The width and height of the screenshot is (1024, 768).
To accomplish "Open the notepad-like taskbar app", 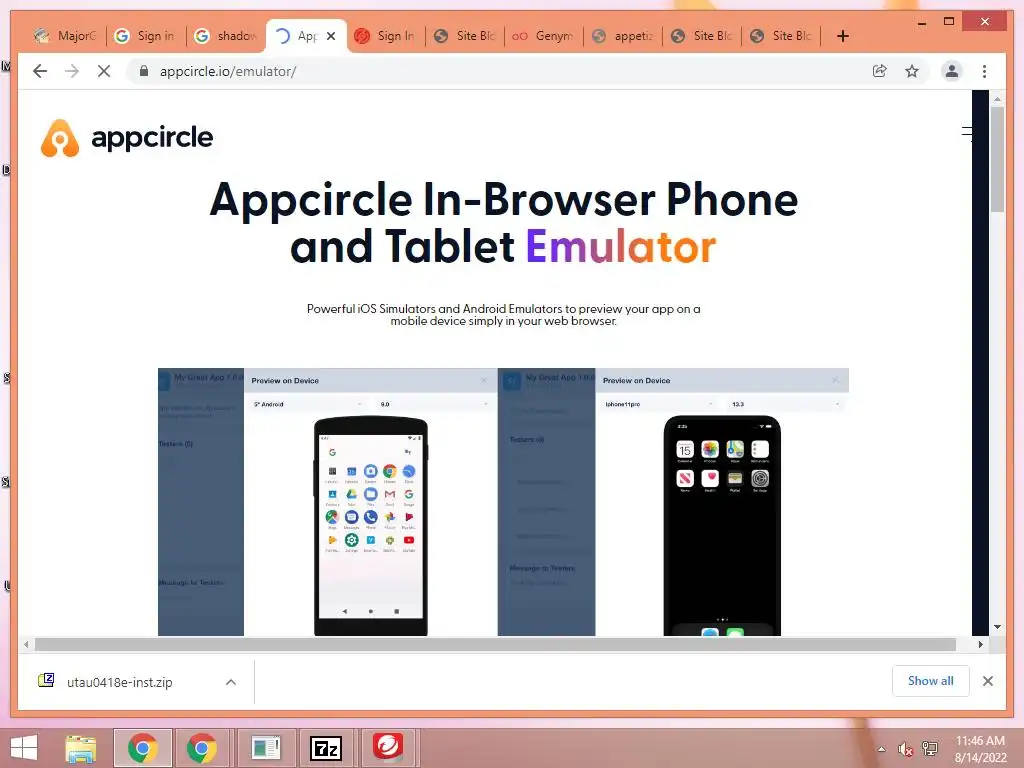I will coord(266,748).
